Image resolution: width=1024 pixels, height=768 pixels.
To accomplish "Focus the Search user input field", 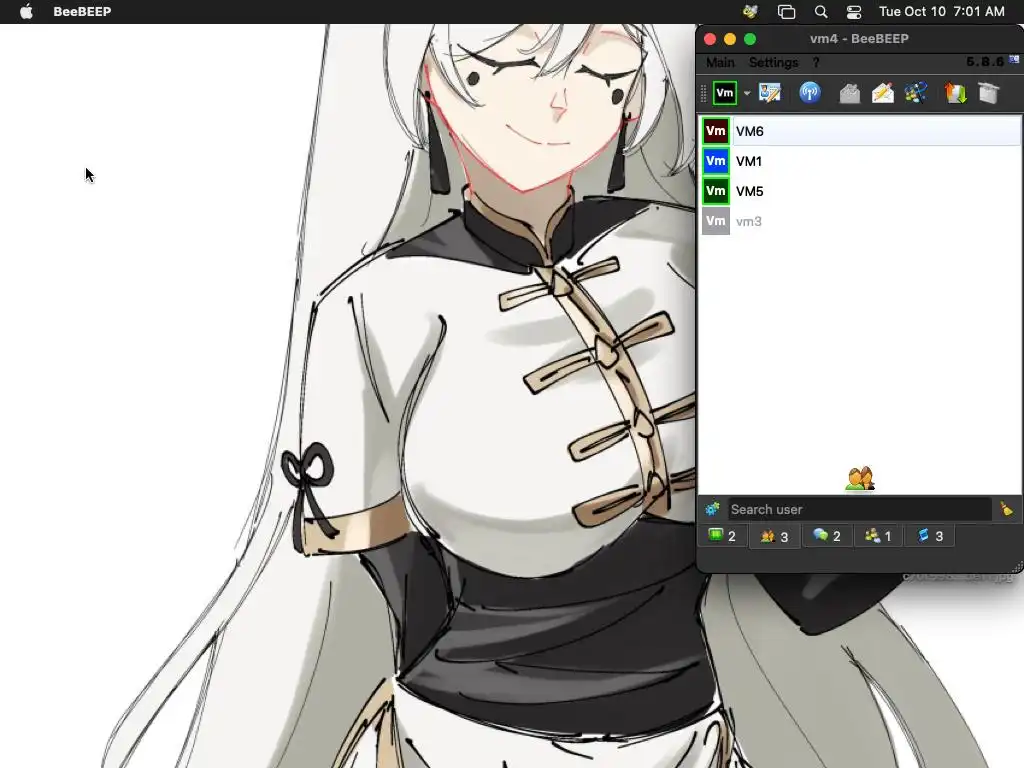I will (x=859, y=509).
